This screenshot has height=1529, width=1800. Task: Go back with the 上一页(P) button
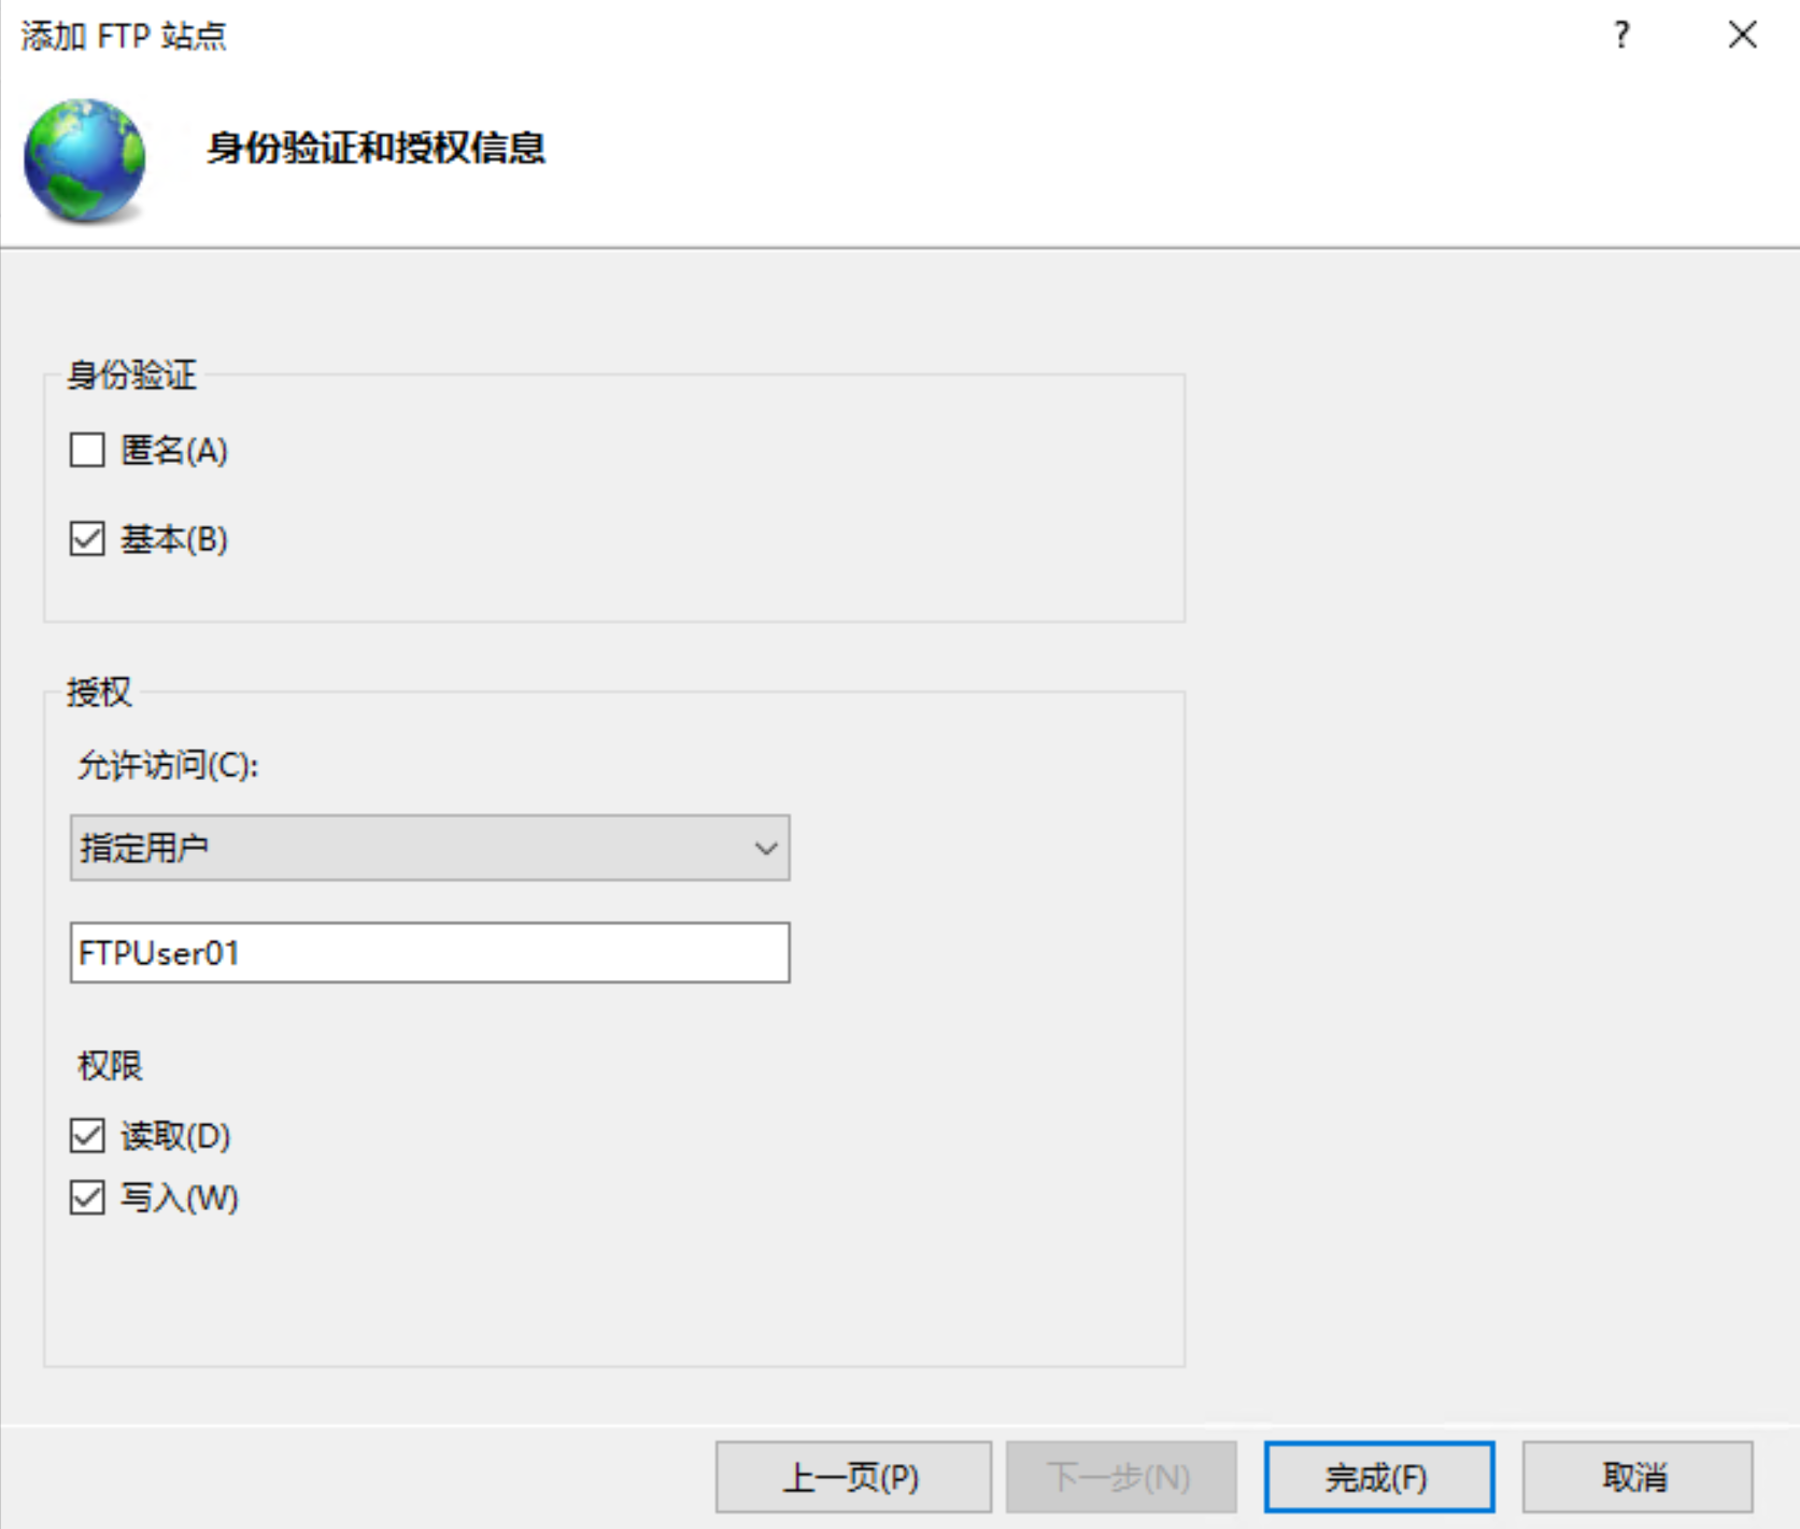(x=853, y=1477)
